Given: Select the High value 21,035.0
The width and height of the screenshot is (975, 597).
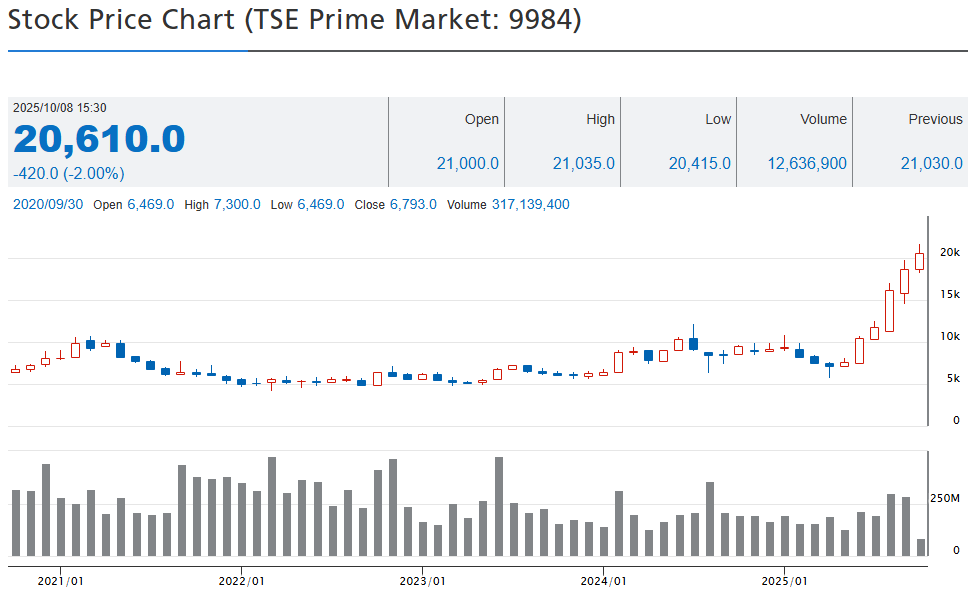Looking at the screenshot, I should tap(583, 163).
